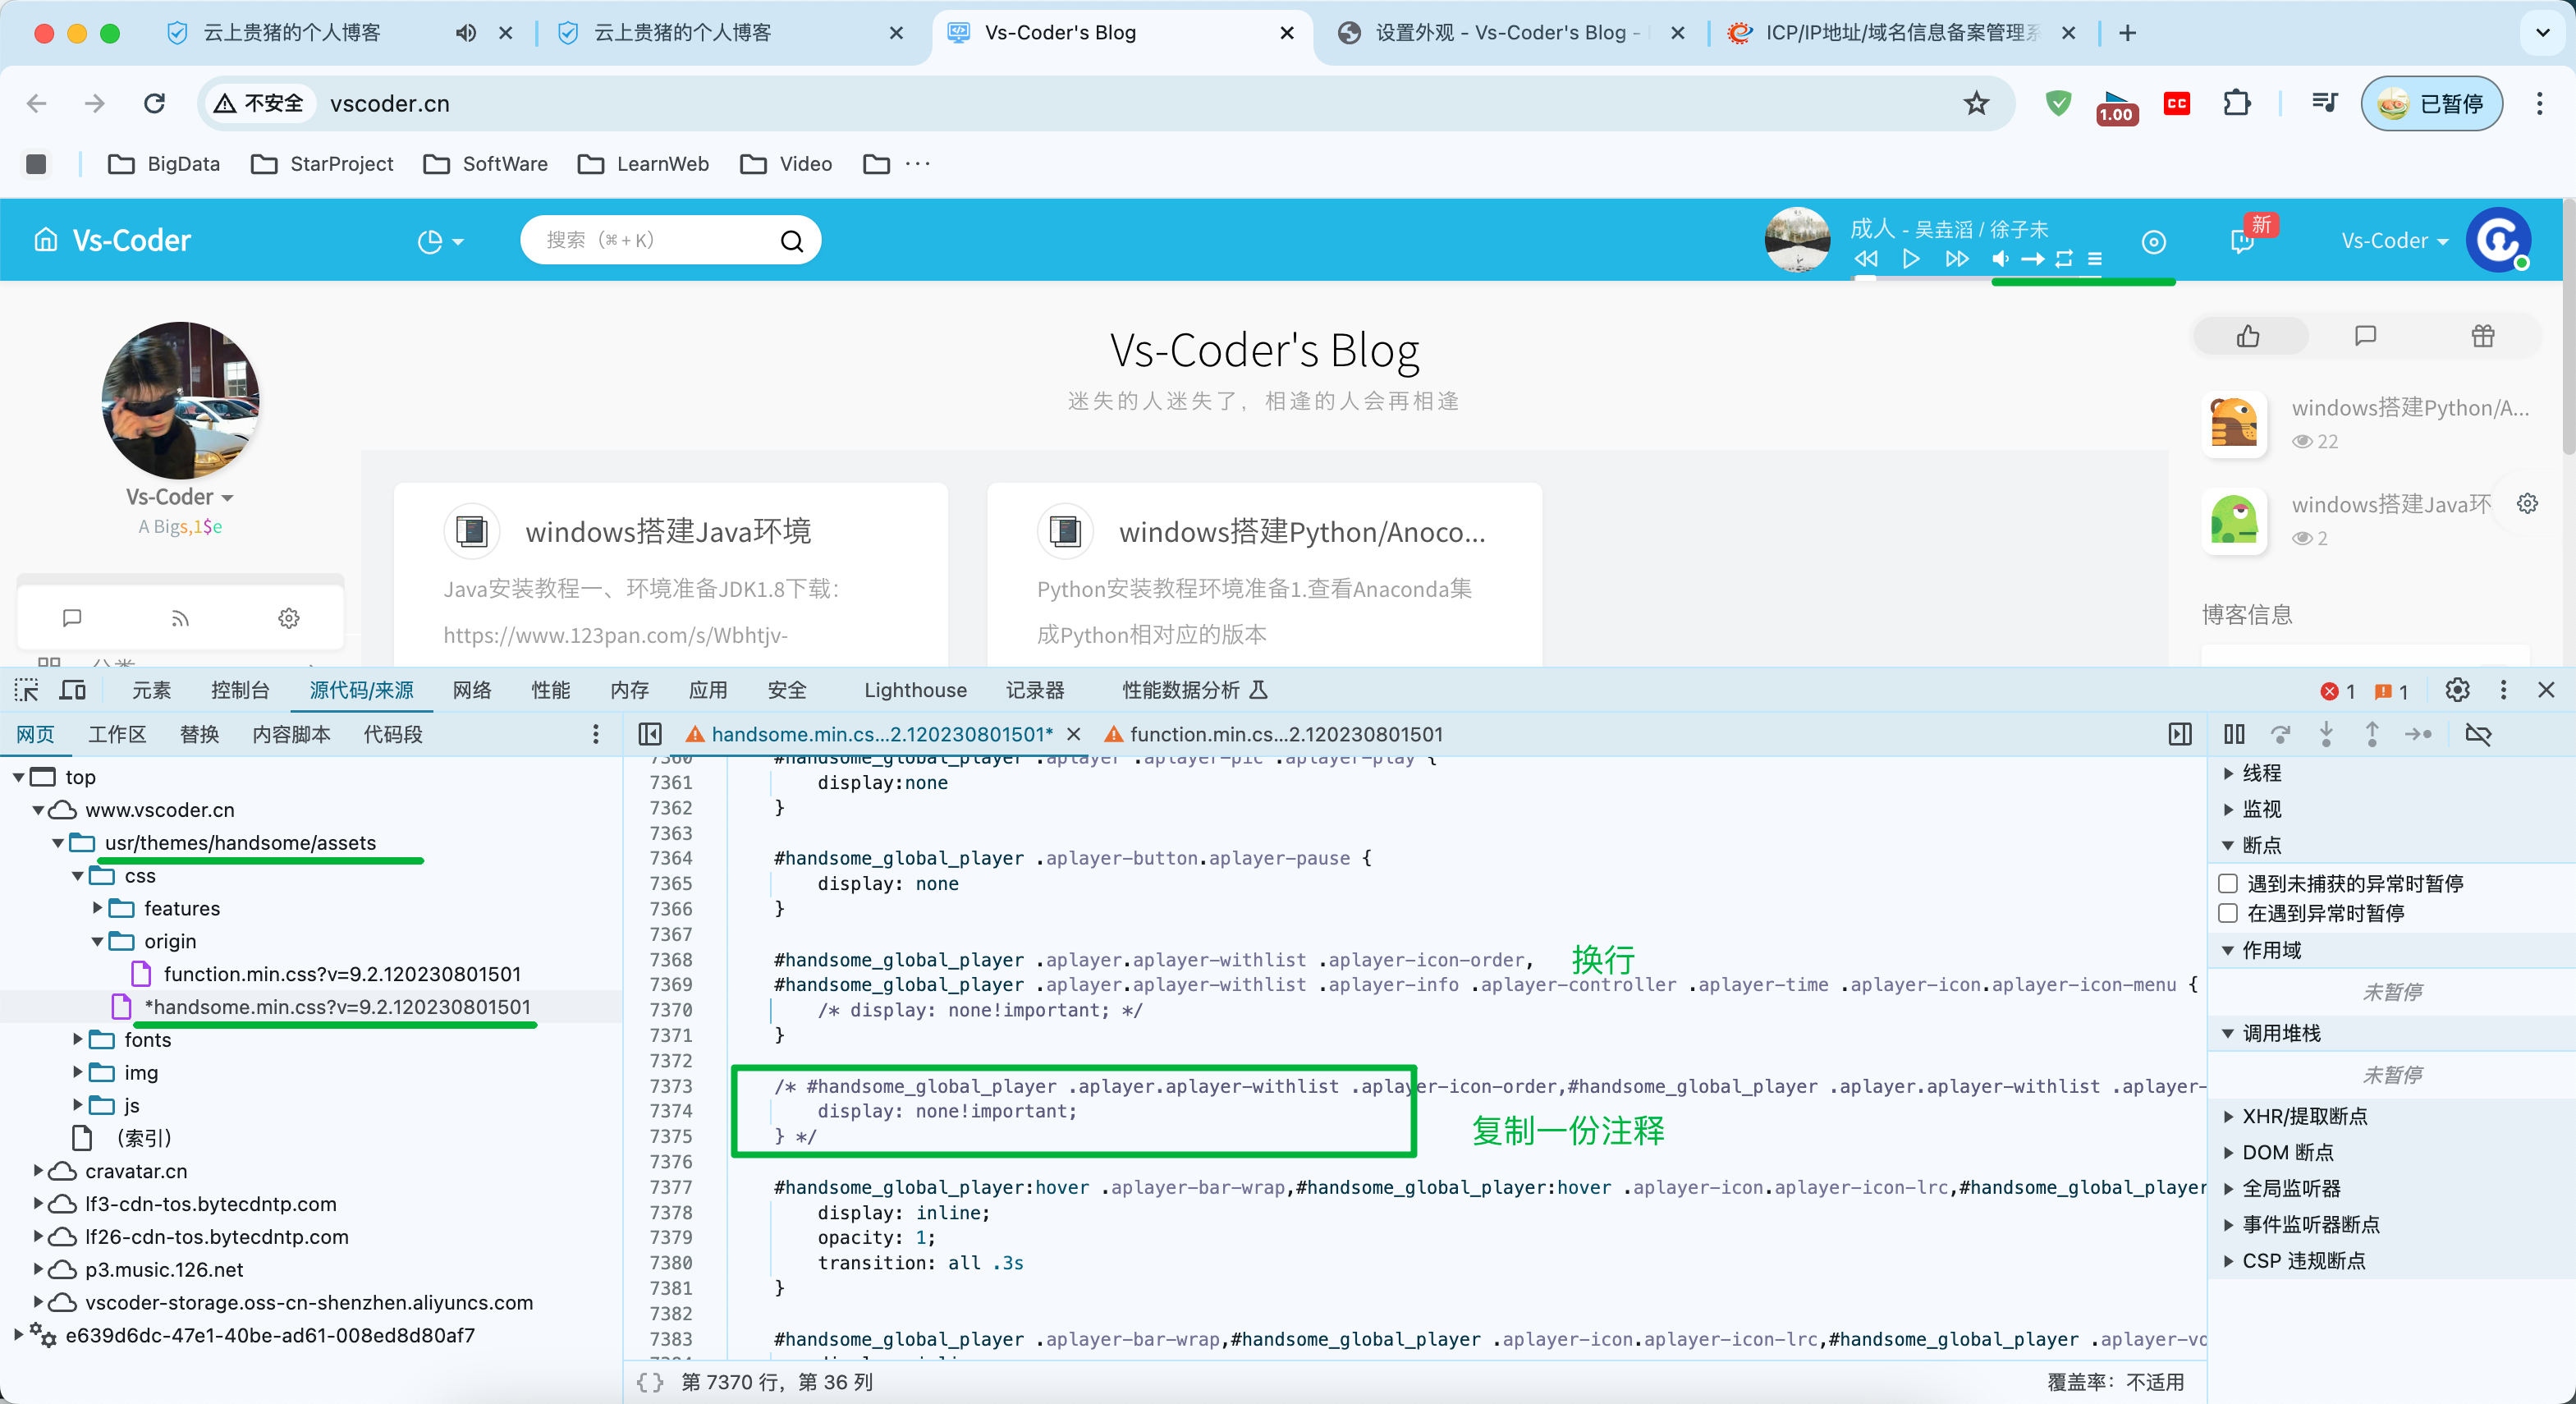Open more options in Sources navigator
This screenshot has height=1404, width=2576.
point(596,734)
